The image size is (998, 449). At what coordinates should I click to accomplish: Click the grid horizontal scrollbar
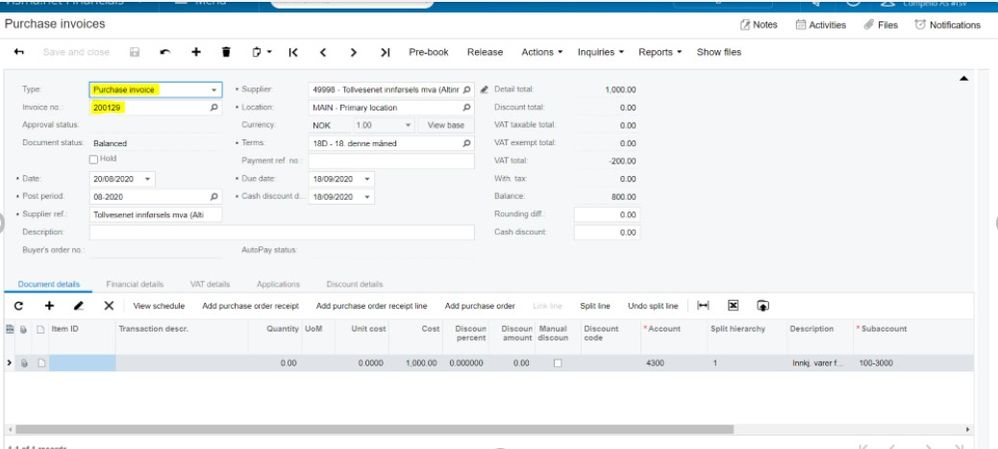point(374,430)
